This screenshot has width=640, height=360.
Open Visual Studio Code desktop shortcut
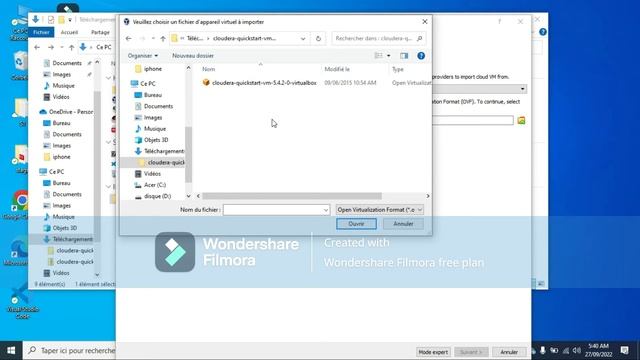[21, 301]
